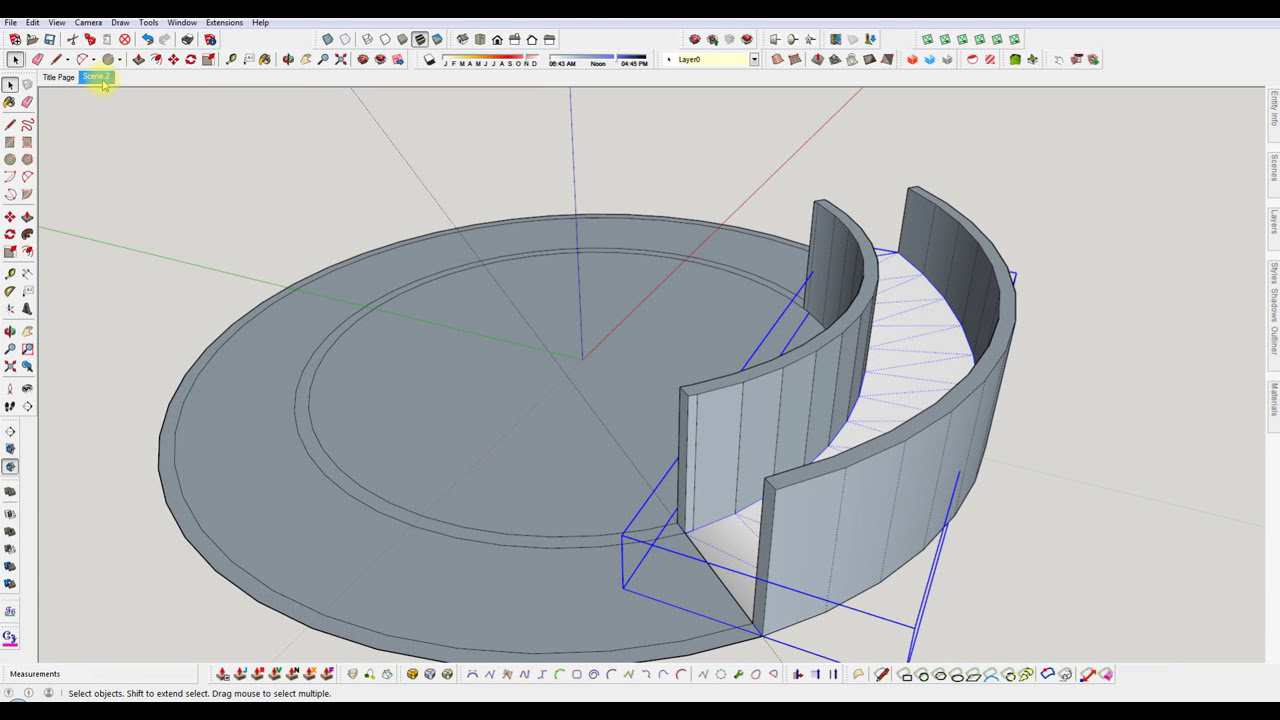
Task: Switch to X-ray face style
Action: click(x=327, y=40)
